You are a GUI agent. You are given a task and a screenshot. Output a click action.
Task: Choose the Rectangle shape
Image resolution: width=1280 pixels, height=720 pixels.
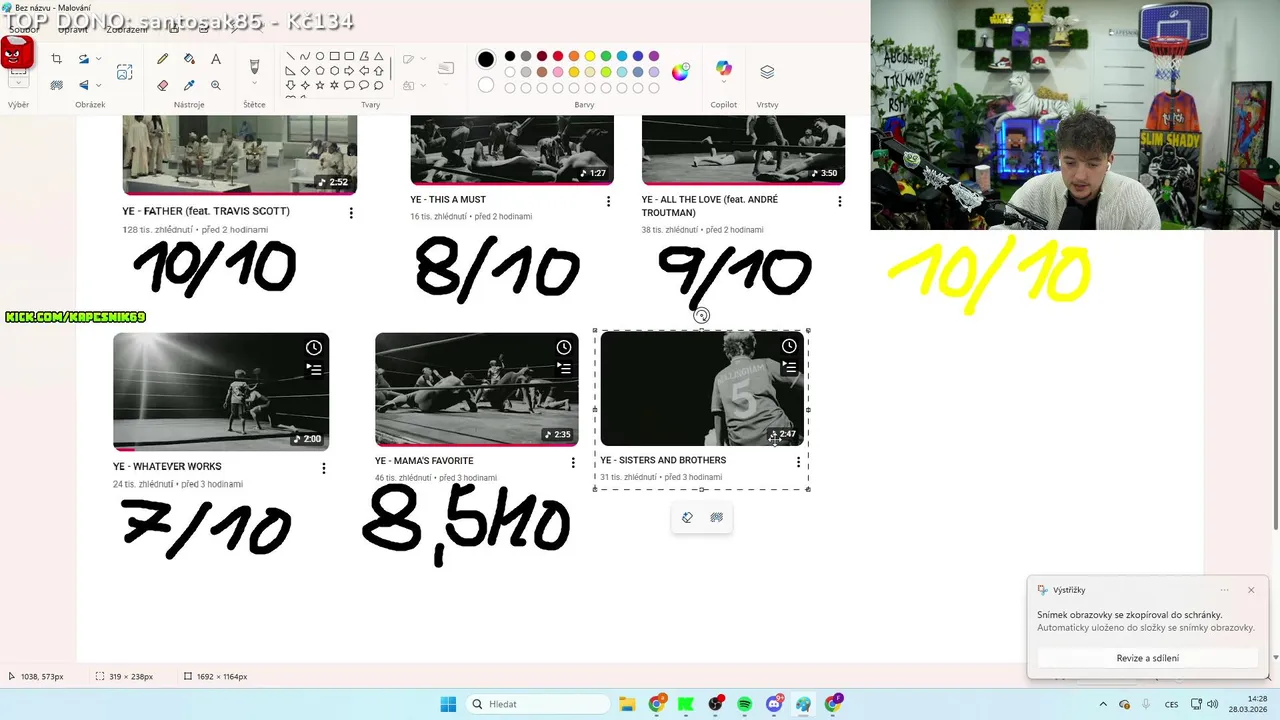335,56
